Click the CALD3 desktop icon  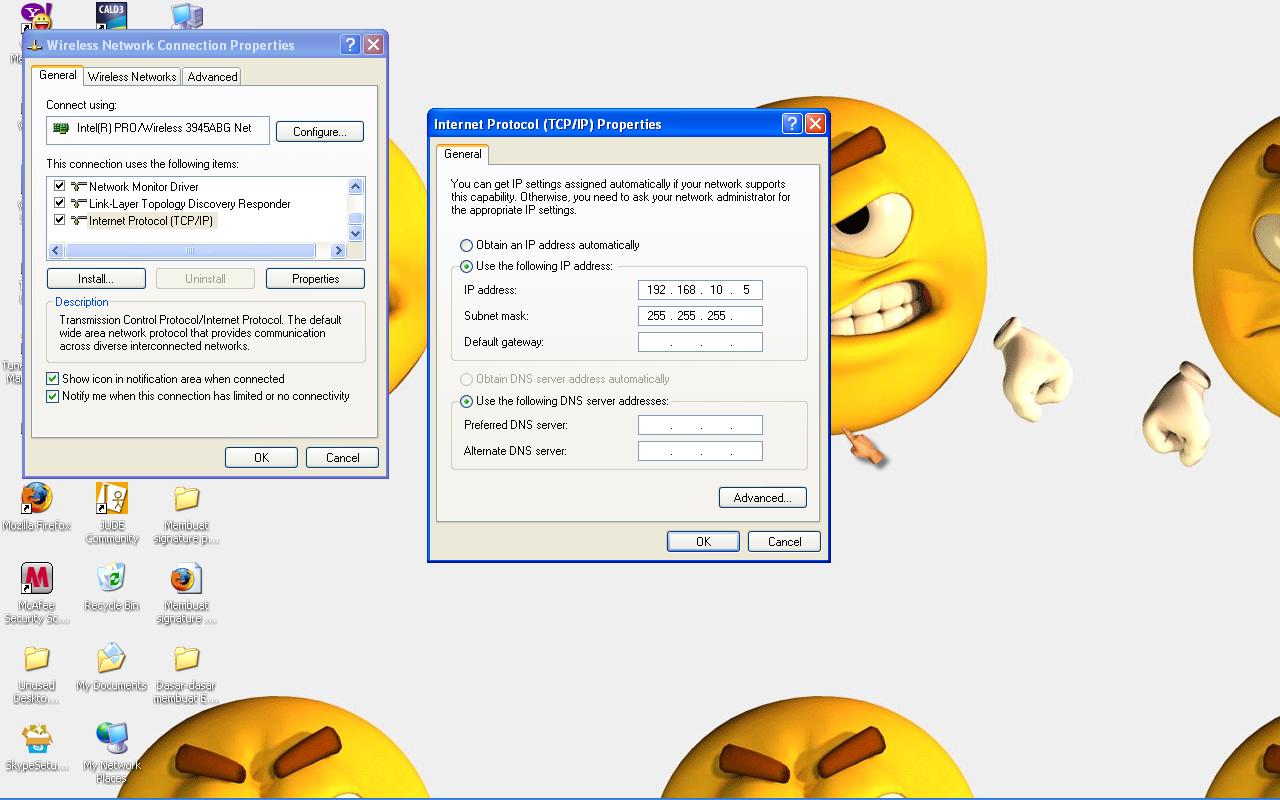112,15
